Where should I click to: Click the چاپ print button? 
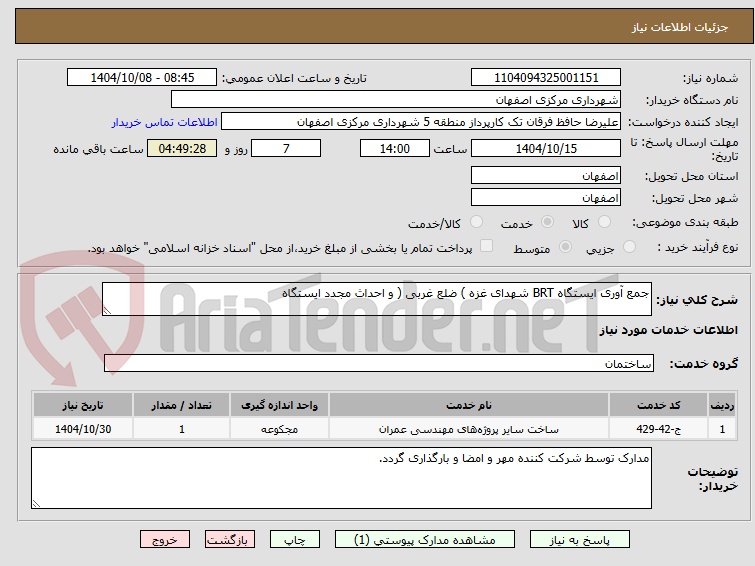(295, 540)
